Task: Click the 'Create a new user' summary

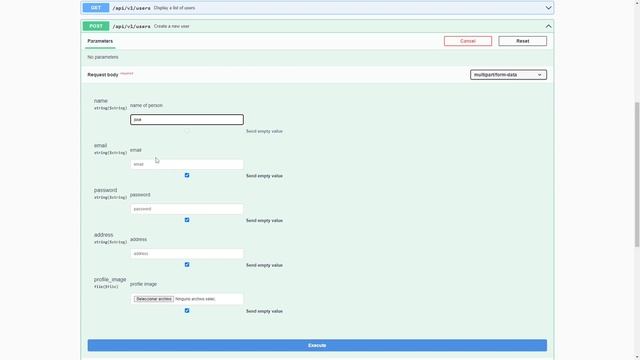Action: (x=171, y=26)
